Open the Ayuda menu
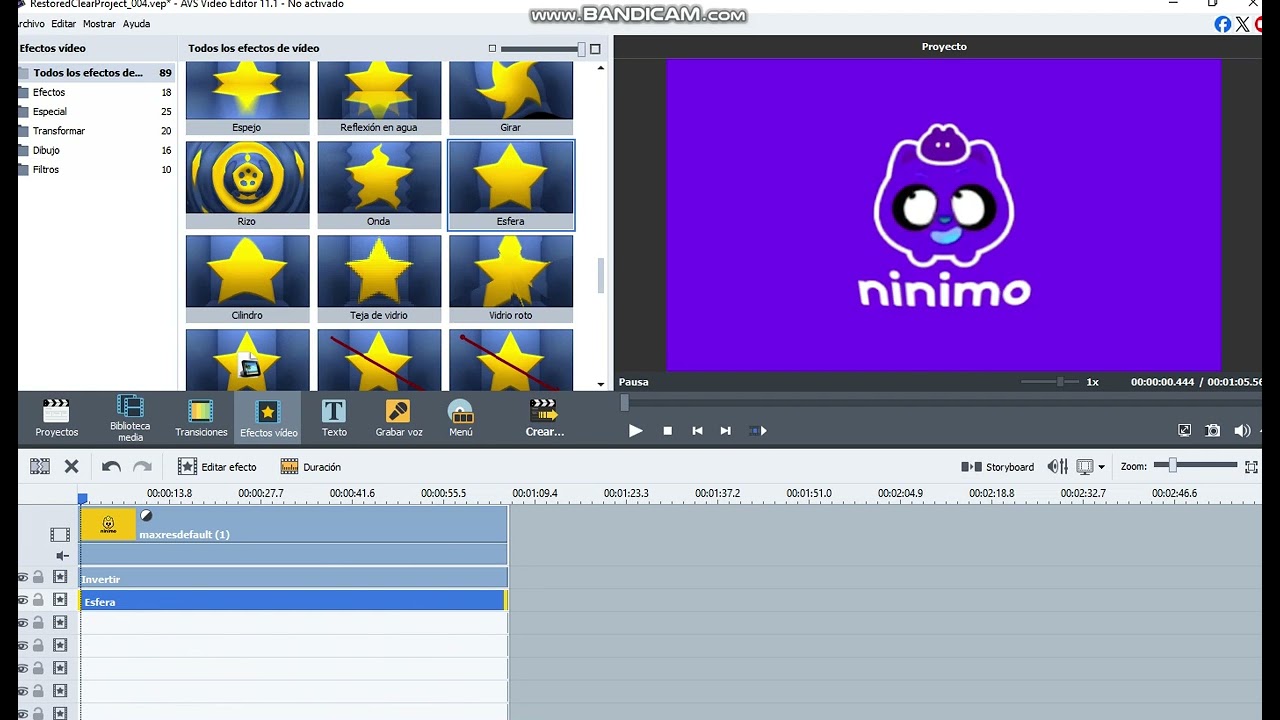 click(x=136, y=24)
